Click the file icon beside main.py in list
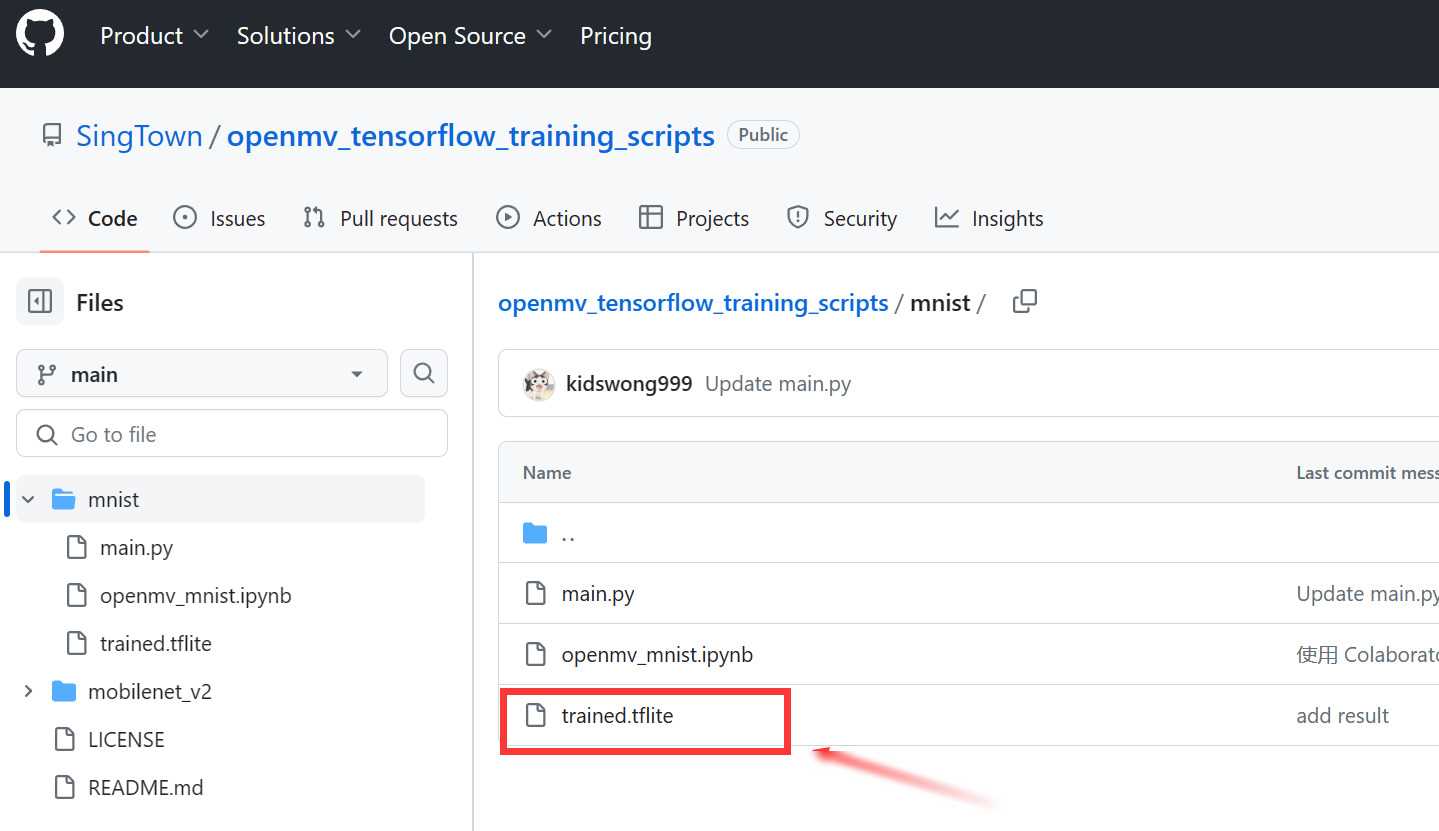This screenshot has height=831, width=1439. tap(536, 594)
